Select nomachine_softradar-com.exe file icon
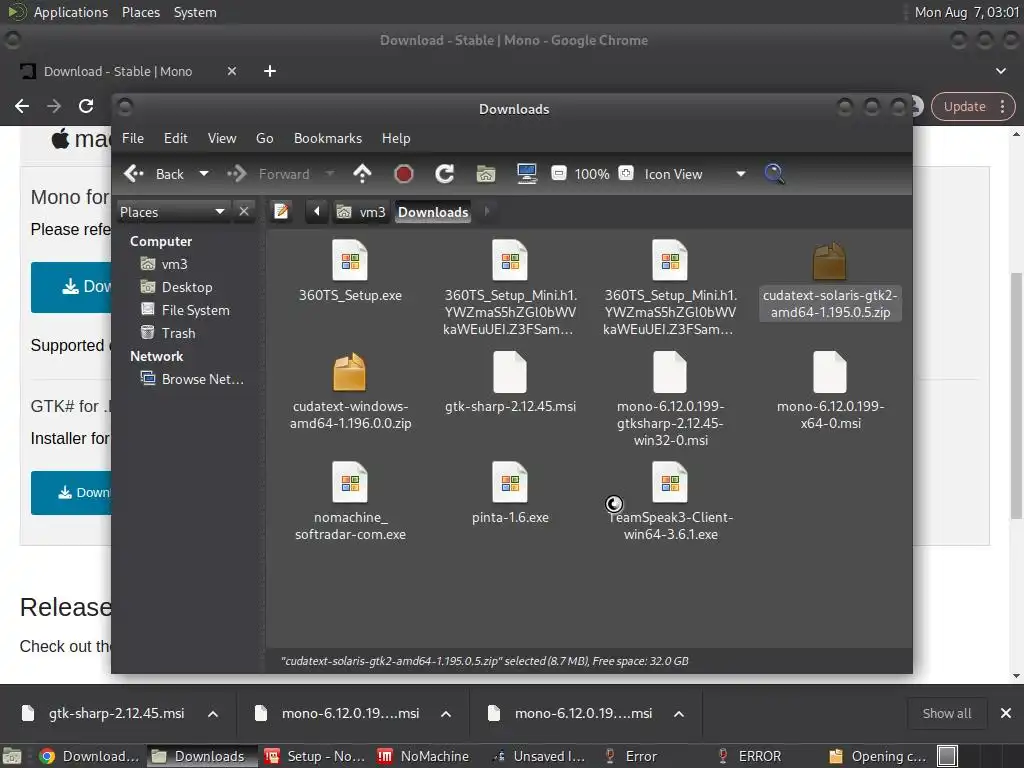Viewport: 1024px width, 768px height. [350, 482]
